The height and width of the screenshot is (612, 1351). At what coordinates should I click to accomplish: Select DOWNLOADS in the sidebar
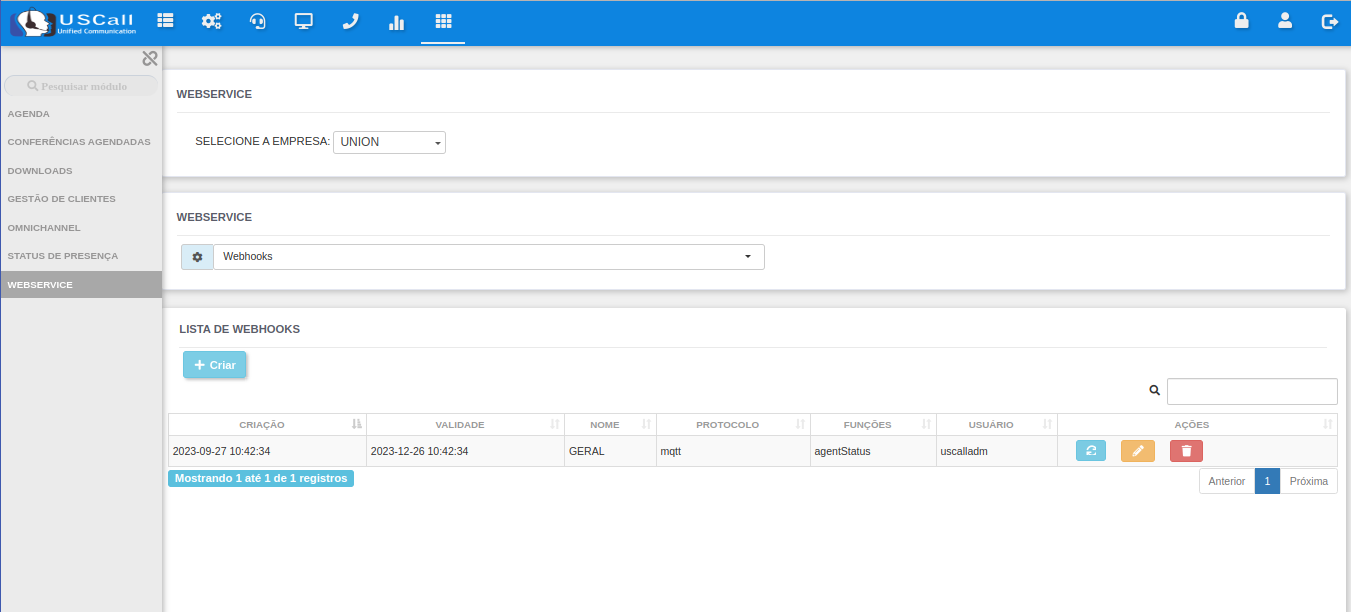tap(81, 171)
